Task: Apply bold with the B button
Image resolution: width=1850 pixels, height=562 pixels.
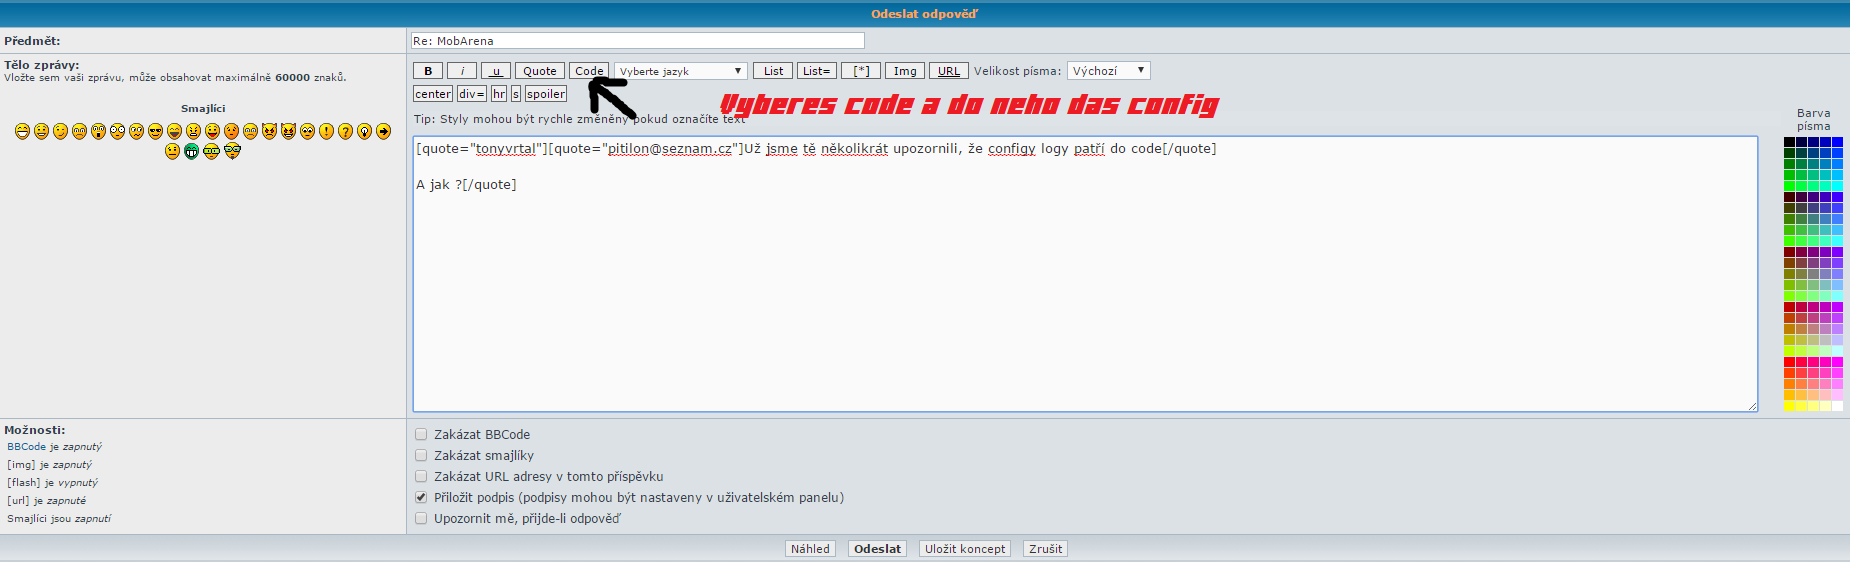Action: (x=428, y=71)
